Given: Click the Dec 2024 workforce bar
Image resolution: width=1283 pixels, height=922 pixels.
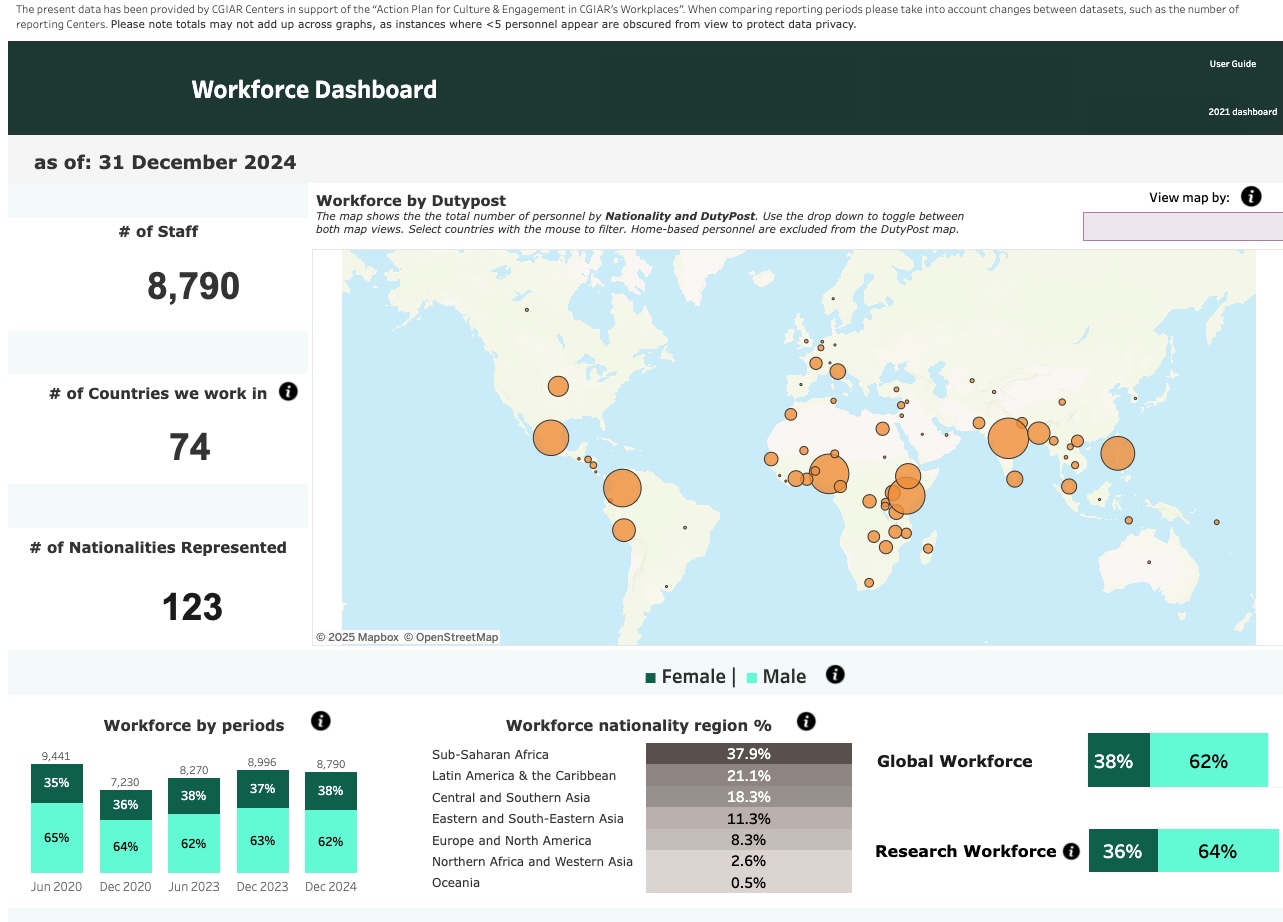Looking at the screenshot, I should point(331,820).
